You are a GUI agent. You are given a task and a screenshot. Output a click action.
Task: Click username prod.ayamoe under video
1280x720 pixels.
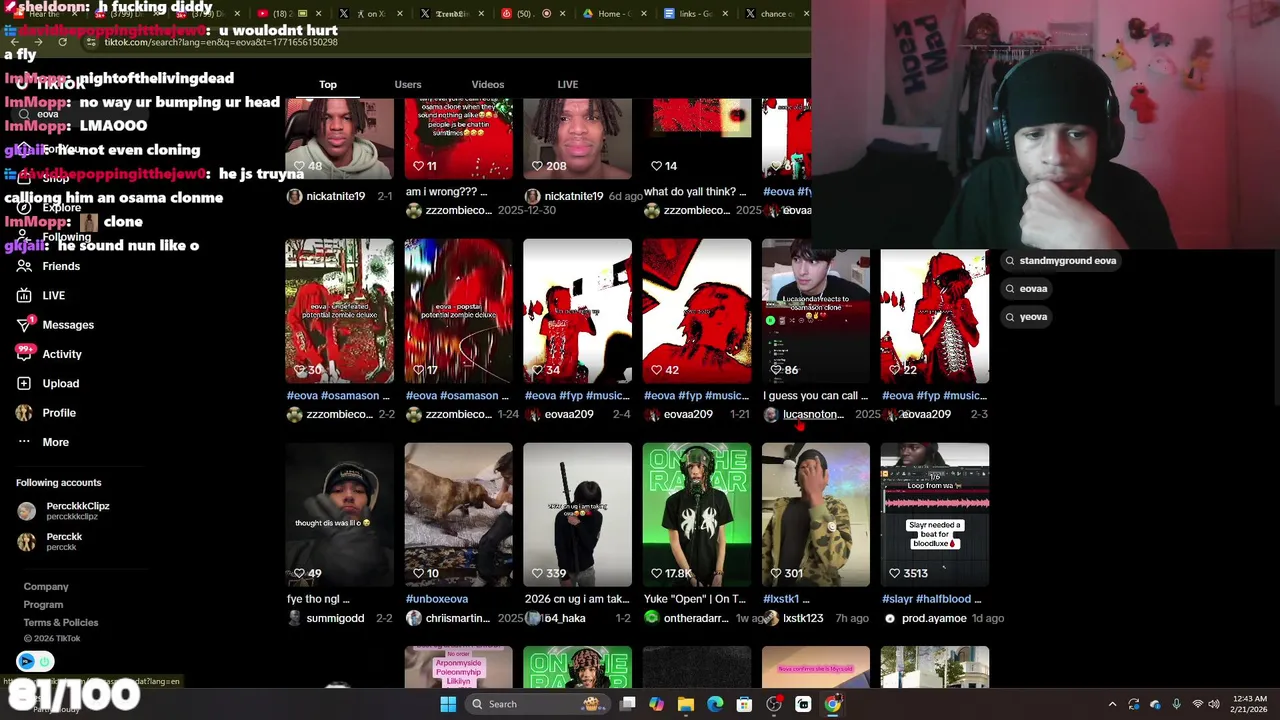coord(934,618)
